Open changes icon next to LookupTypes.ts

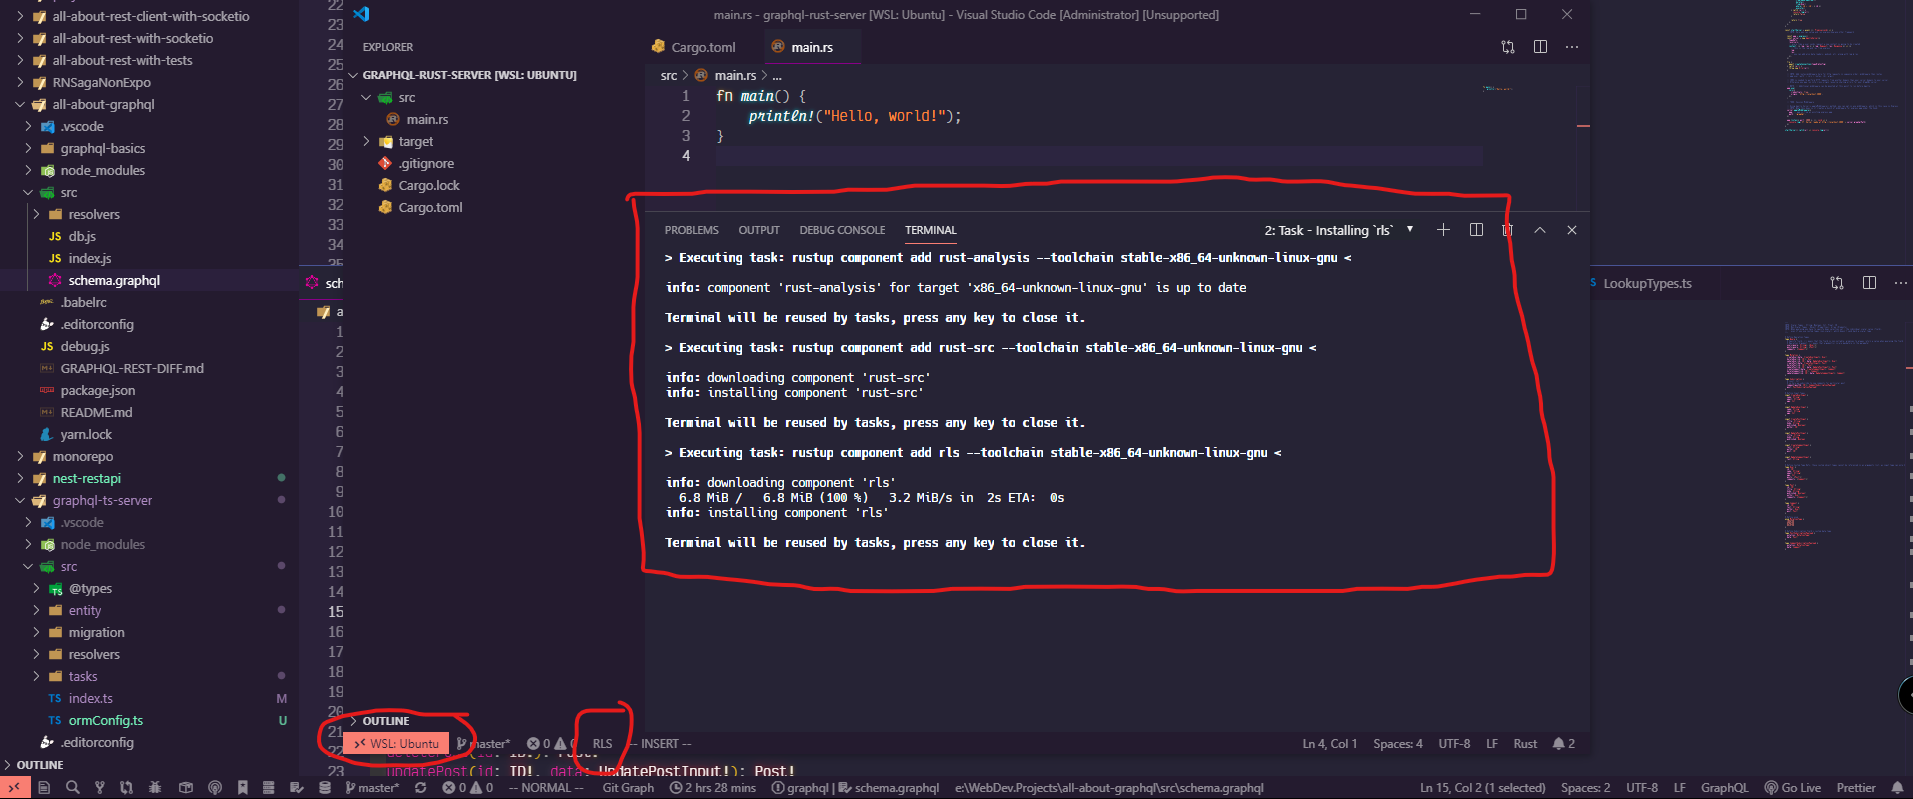click(x=1837, y=283)
